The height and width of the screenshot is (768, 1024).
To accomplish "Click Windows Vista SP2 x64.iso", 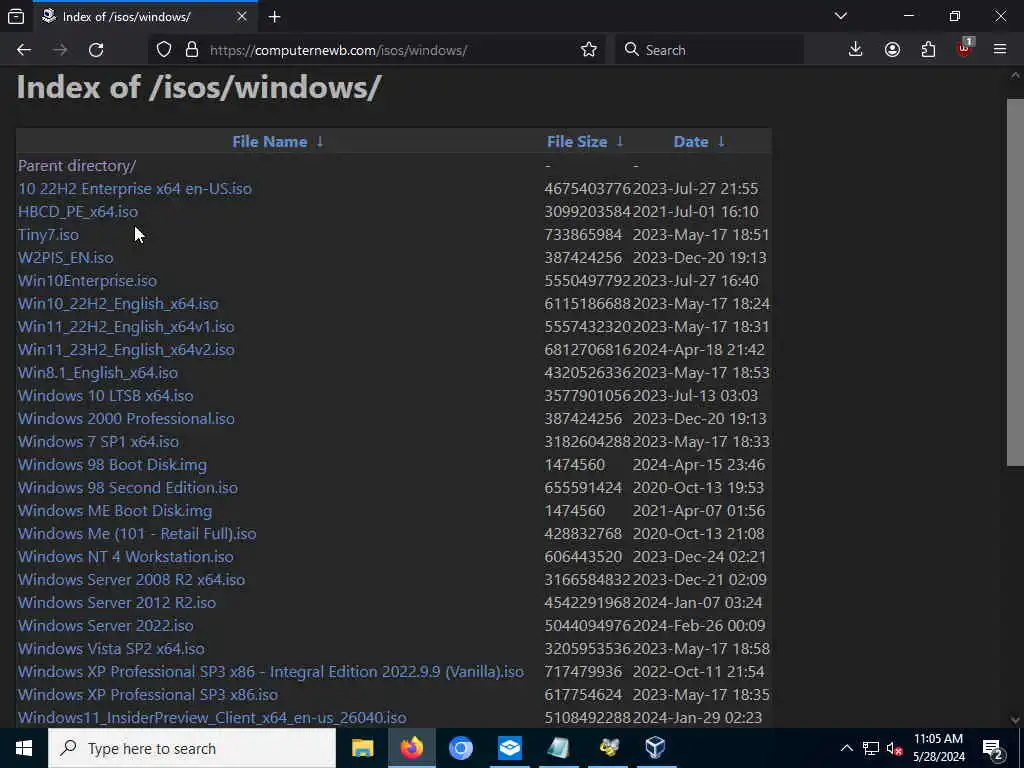I will point(111,648).
